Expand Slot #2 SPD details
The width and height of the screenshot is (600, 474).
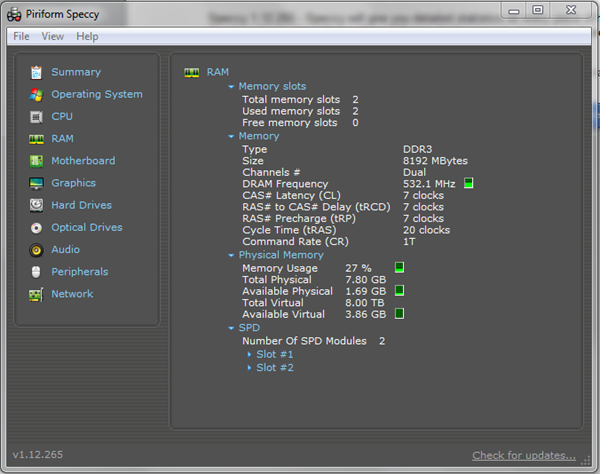tap(274, 368)
